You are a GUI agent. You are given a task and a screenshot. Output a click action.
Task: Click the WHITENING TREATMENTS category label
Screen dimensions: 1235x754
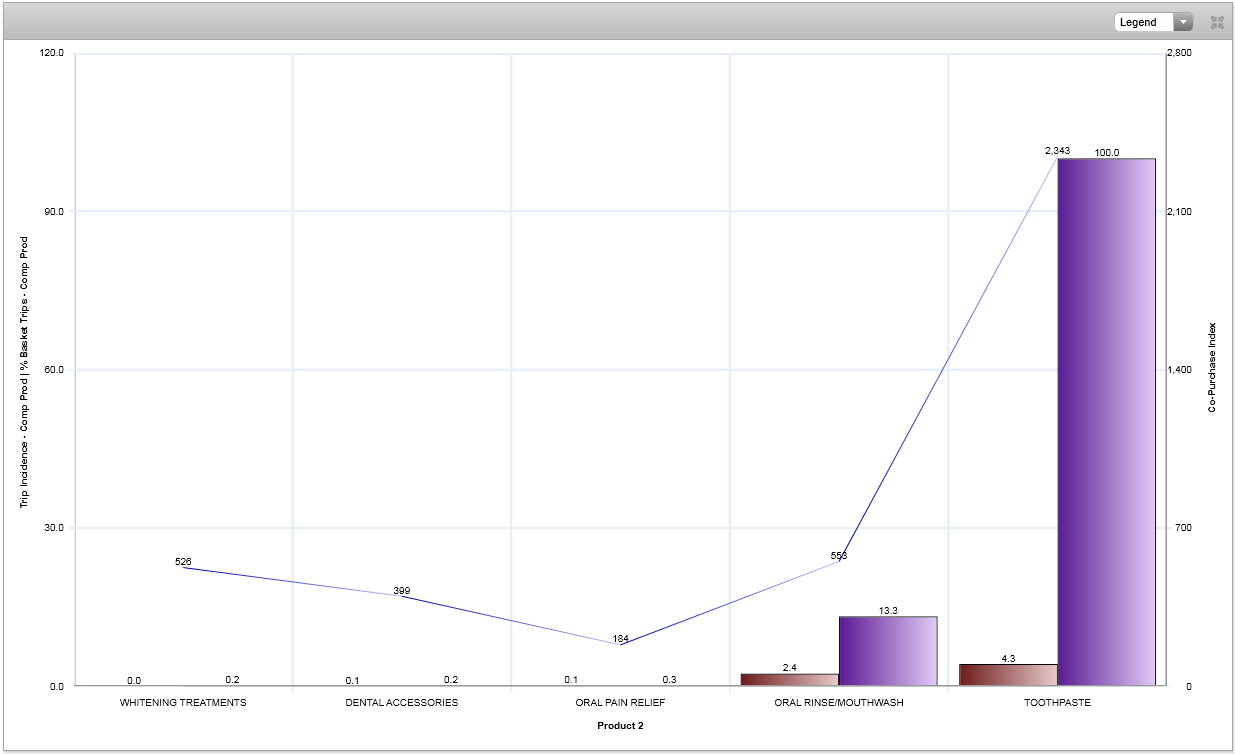(x=183, y=703)
